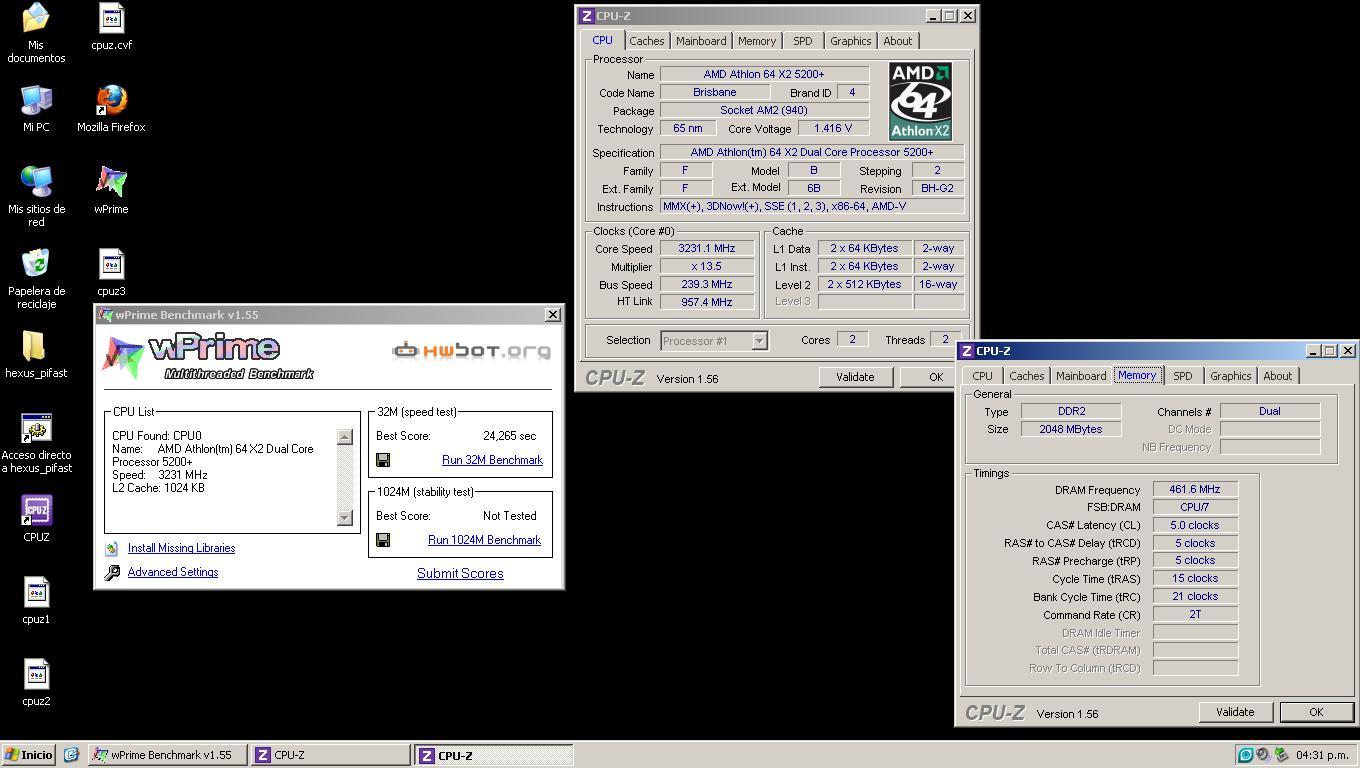Open Acceso directo a hexus_pifast shortcut
1360x768 pixels.
(36, 442)
